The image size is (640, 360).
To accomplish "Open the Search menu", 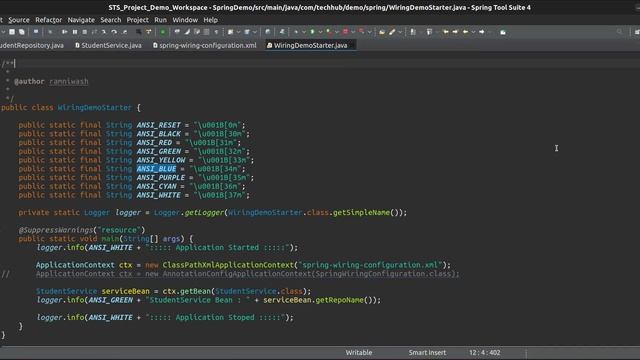I will pos(111,20).
